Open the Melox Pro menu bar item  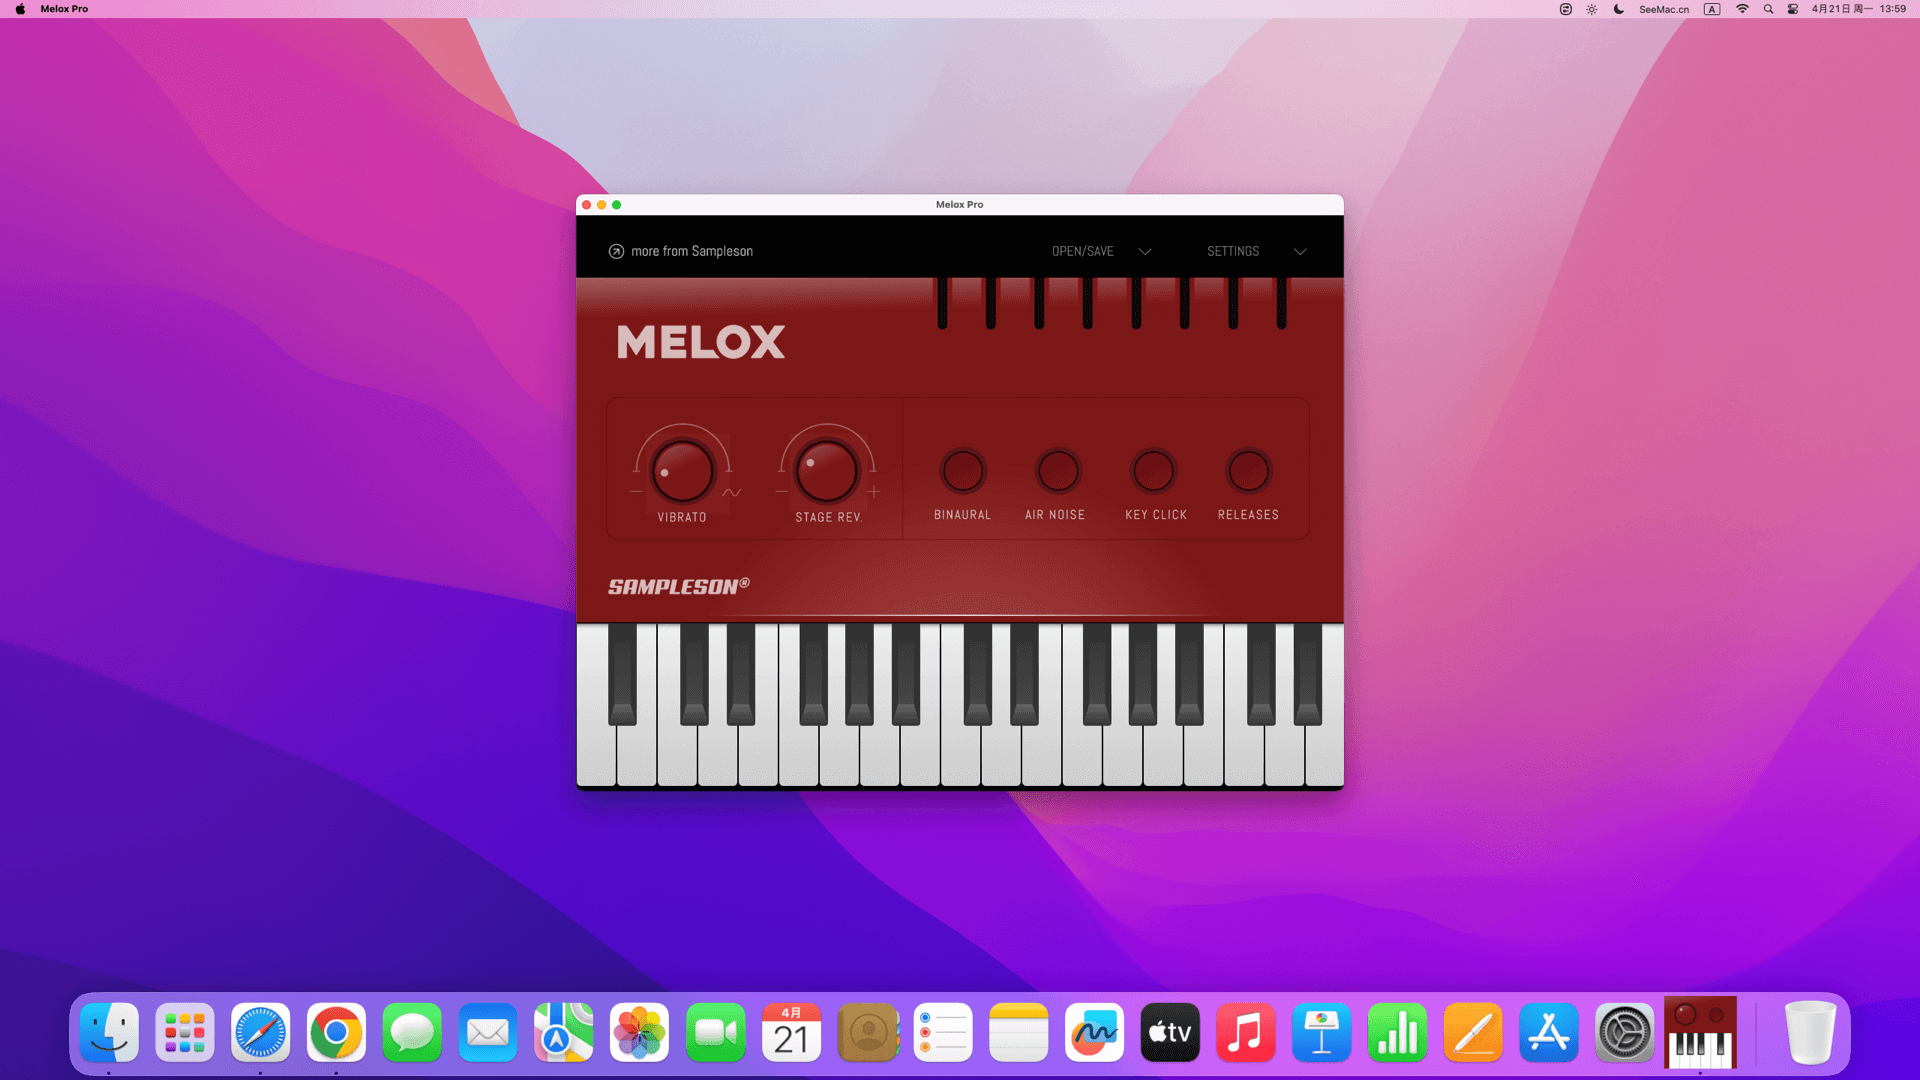coord(64,9)
